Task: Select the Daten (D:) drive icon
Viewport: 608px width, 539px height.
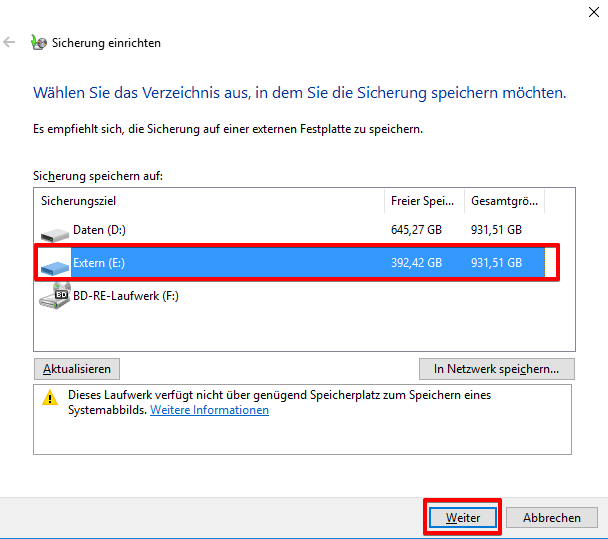Action: coord(55,234)
